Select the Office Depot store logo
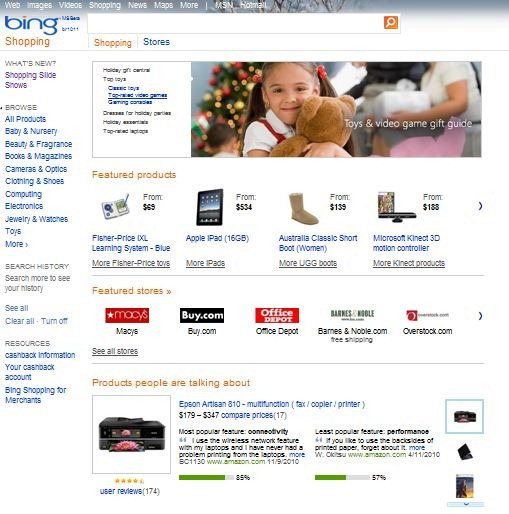 [277, 315]
